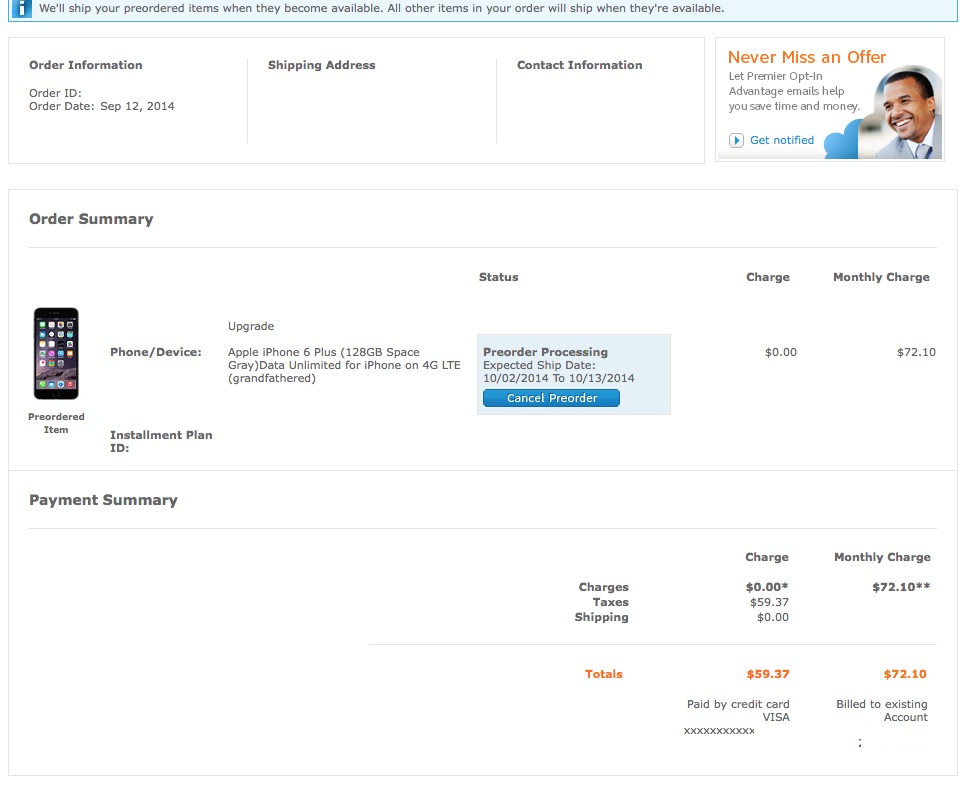
Task: Click the orange $59.37 total
Action: 768,674
